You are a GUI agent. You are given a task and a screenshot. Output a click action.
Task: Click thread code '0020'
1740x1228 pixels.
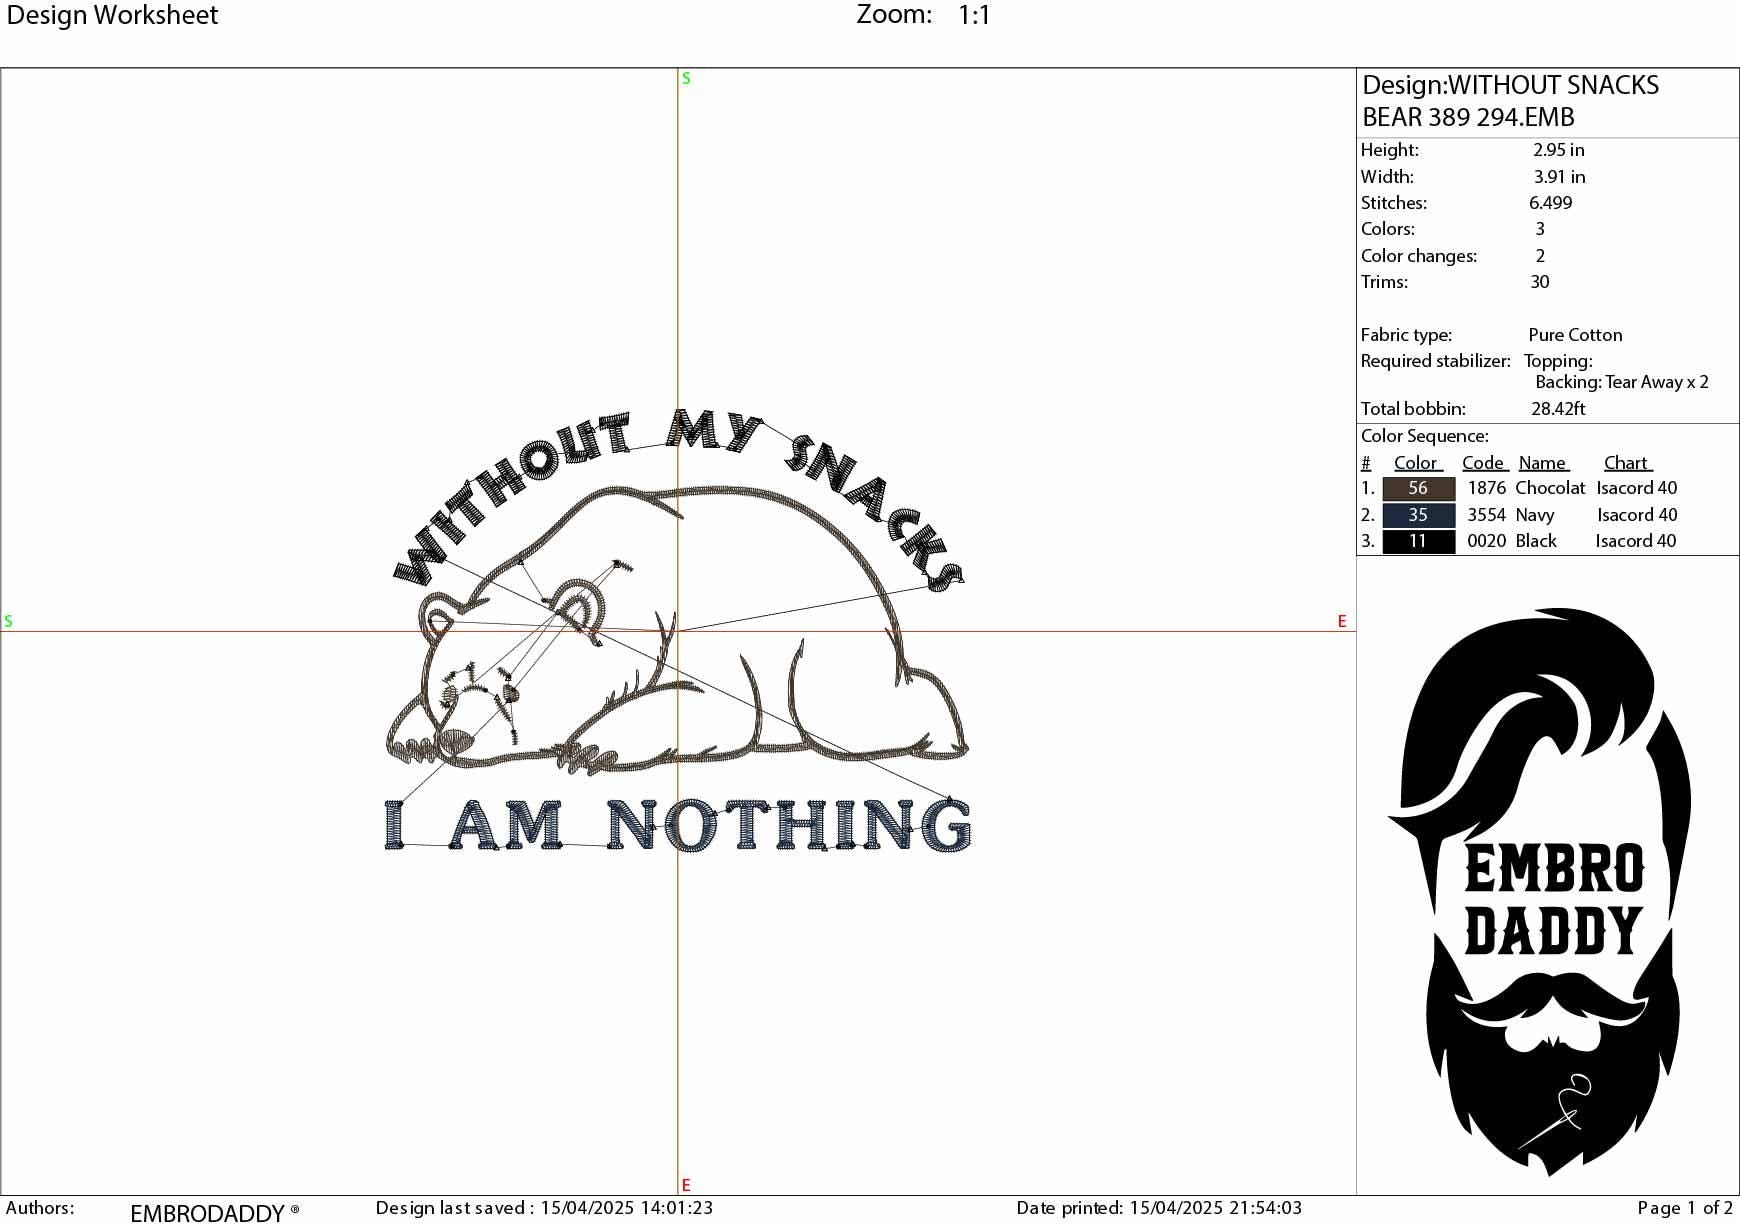click(x=1486, y=541)
